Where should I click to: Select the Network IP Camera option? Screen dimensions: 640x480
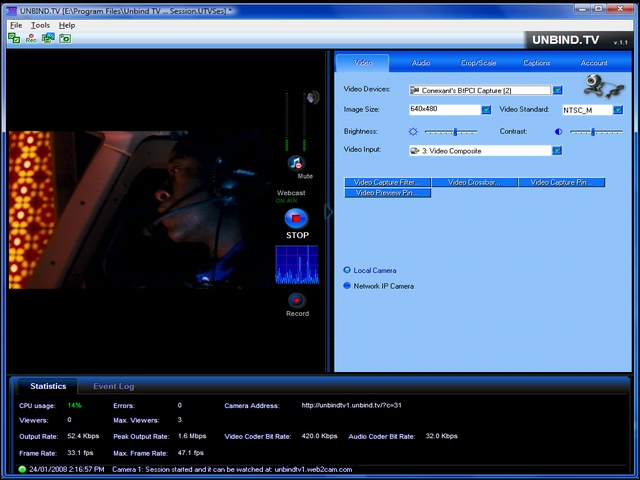click(x=347, y=286)
